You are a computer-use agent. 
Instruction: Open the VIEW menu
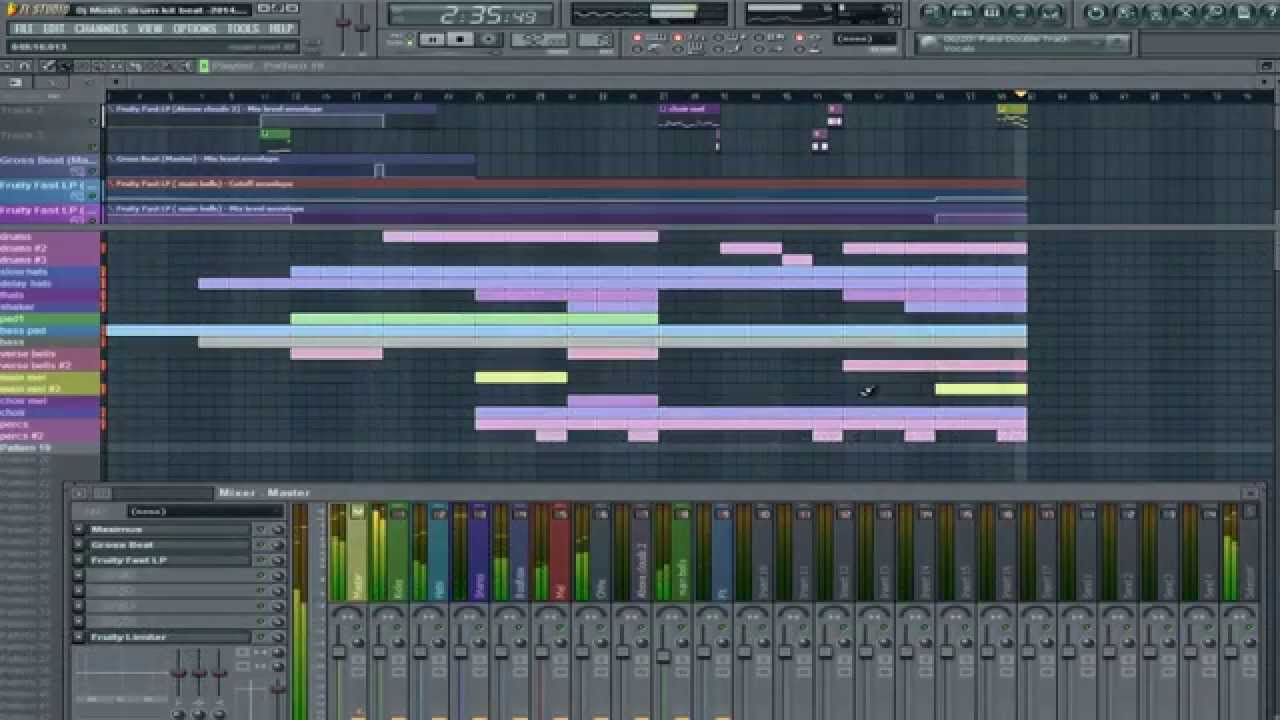pyautogui.click(x=150, y=28)
